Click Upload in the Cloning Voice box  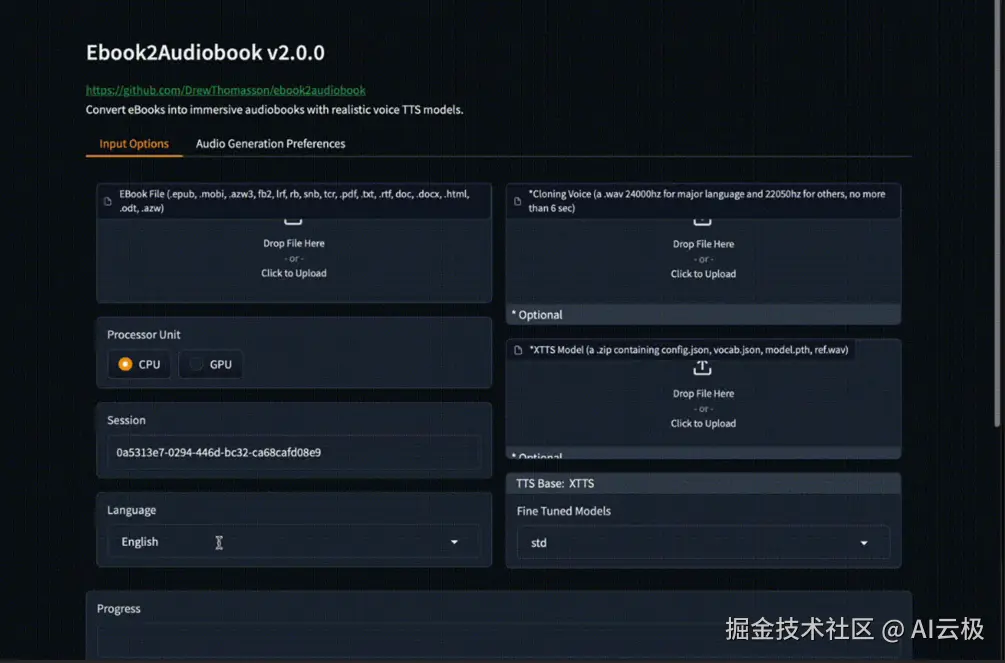[703, 274]
